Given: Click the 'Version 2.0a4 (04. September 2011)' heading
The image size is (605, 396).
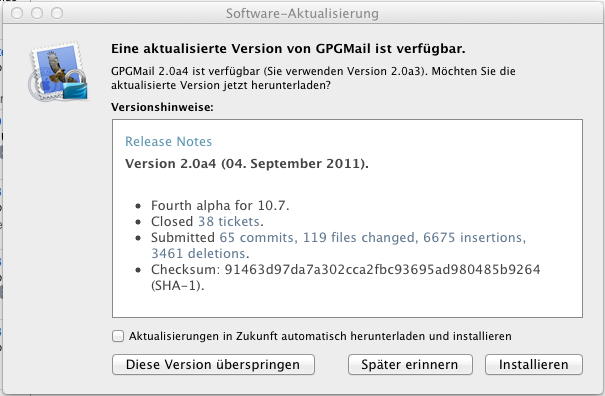Looking at the screenshot, I should (x=247, y=164).
